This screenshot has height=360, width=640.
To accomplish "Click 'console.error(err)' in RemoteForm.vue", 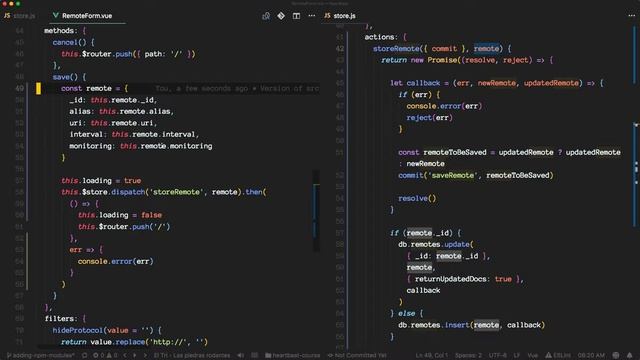I will [116, 261].
